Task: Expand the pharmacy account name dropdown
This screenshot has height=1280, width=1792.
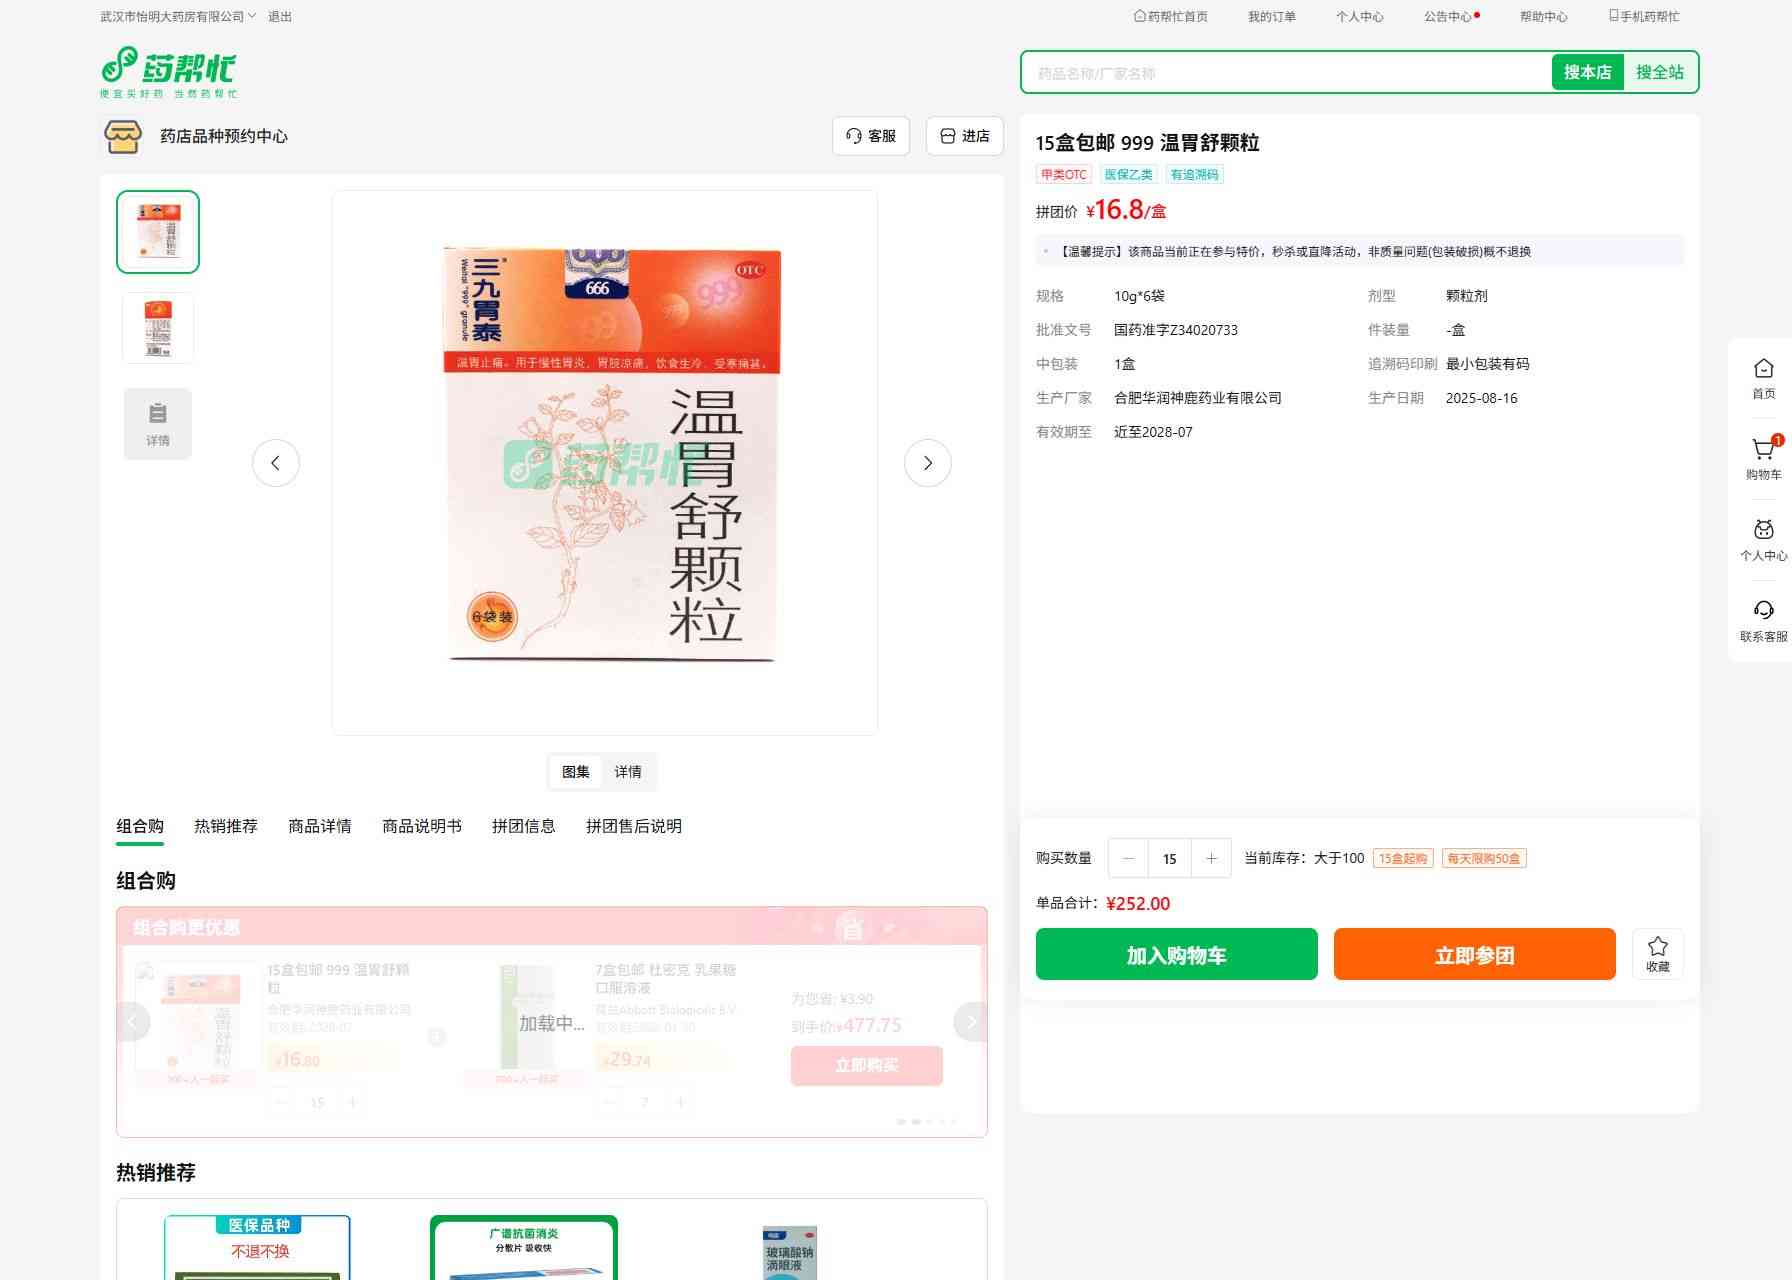Action: (178, 17)
